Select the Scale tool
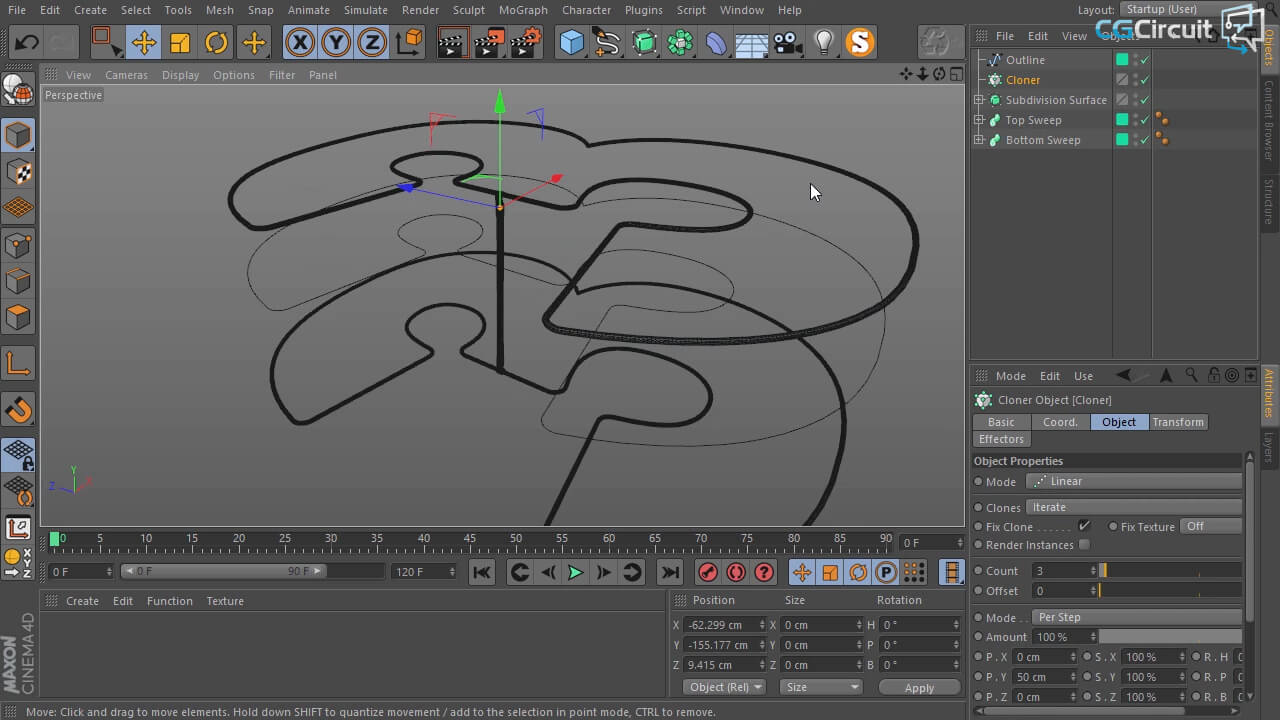The image size is (1280, 720). (180, 42)
